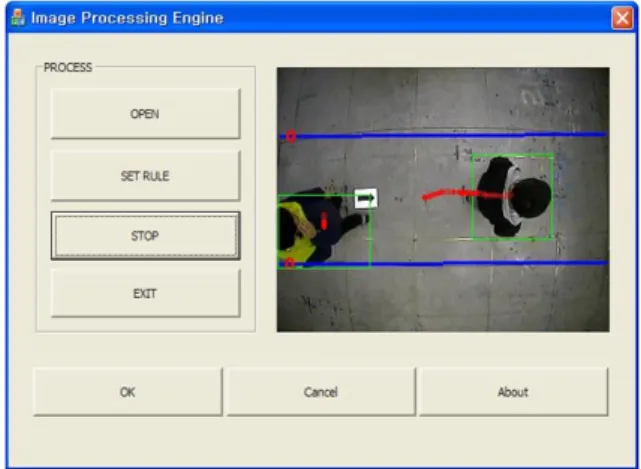The image size is (641, 469).
Task: Click the white direction arrow marker in the video
Action: [x=365, y=198]
